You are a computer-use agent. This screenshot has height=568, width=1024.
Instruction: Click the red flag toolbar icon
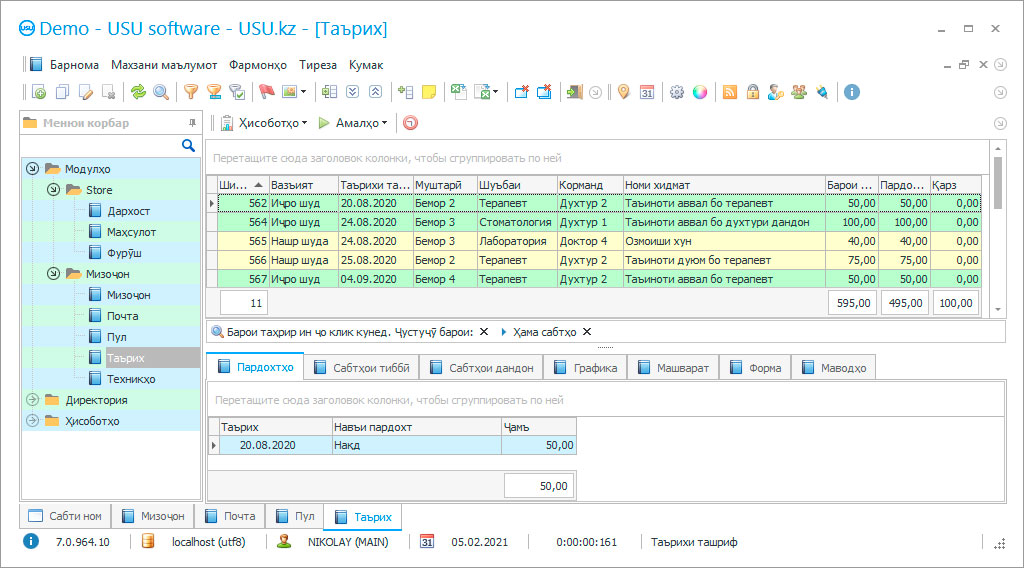[266, 92]
